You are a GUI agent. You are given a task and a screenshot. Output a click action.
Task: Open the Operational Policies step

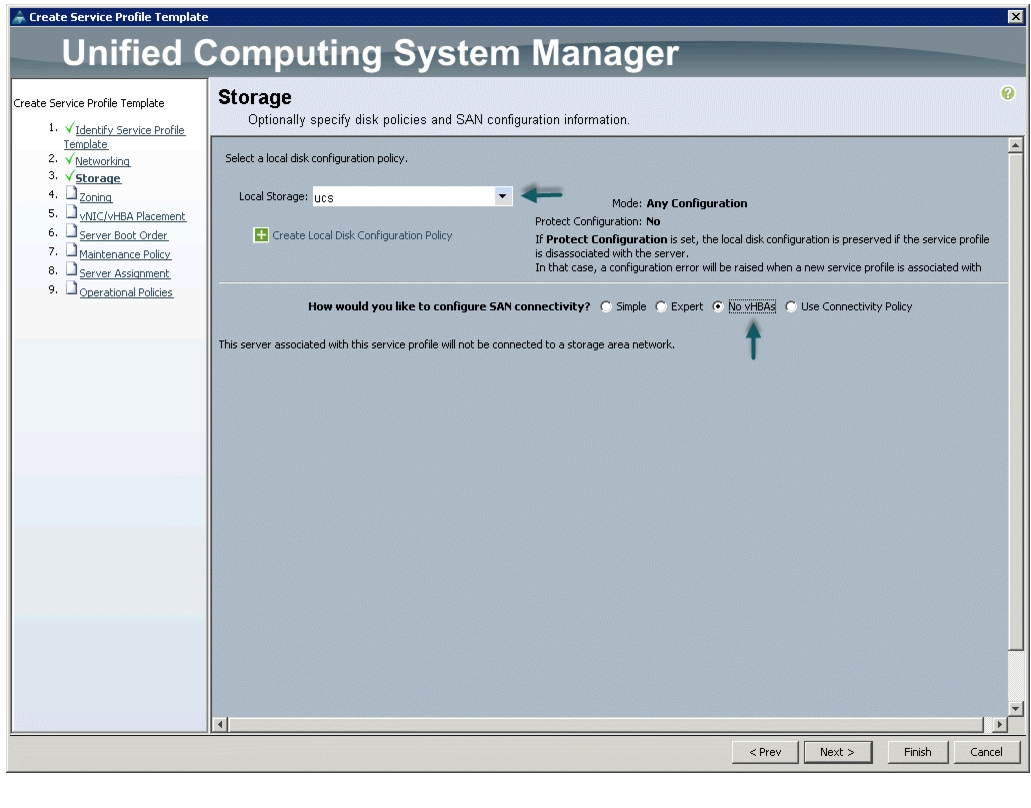[126, 293]
